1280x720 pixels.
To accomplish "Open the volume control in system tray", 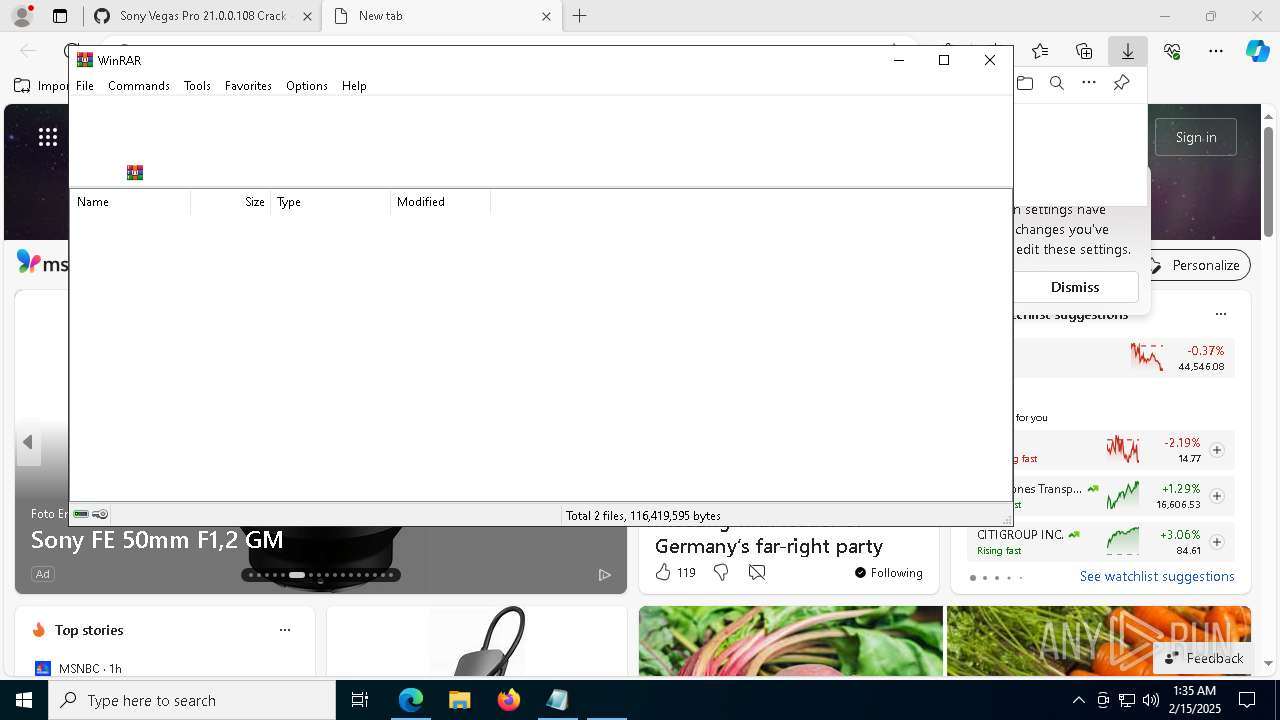I will coord(1151,700).
